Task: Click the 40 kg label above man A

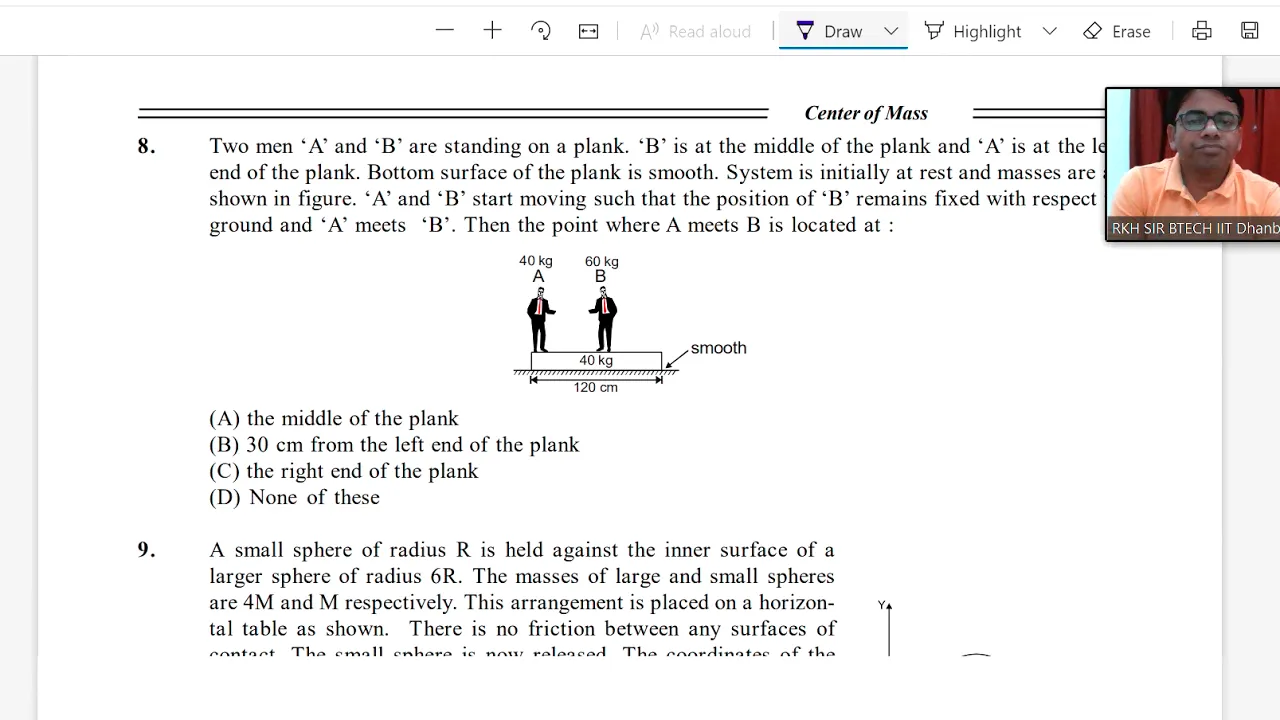Action: 536,261
